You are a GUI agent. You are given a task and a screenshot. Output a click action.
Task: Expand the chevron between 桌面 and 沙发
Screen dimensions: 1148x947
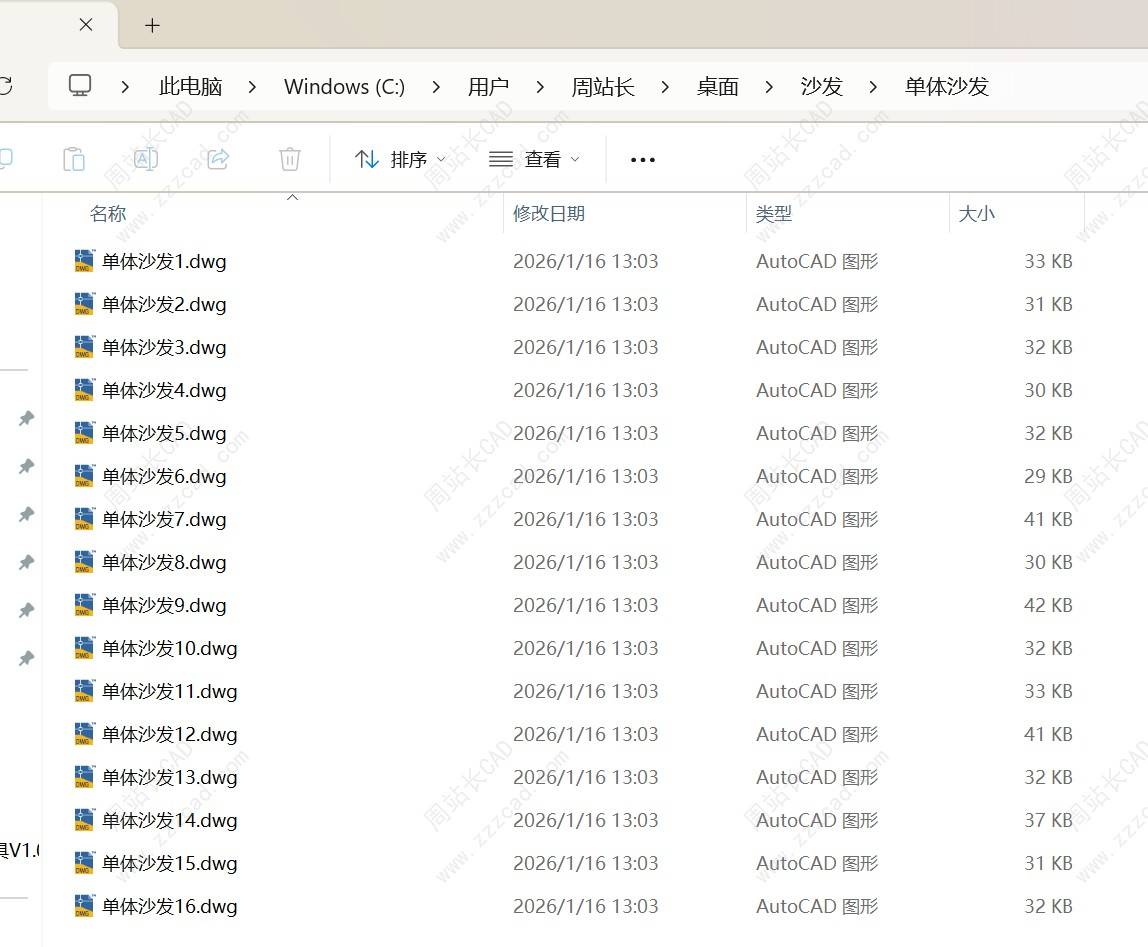click(x=769, y=87)
